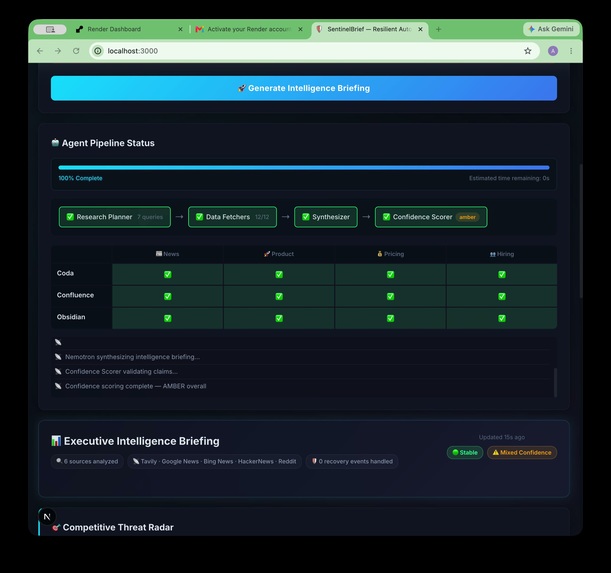Open Ask Gemini assistant
The width and height of the screenshot is (611, 573).
(x=551, y=29)
